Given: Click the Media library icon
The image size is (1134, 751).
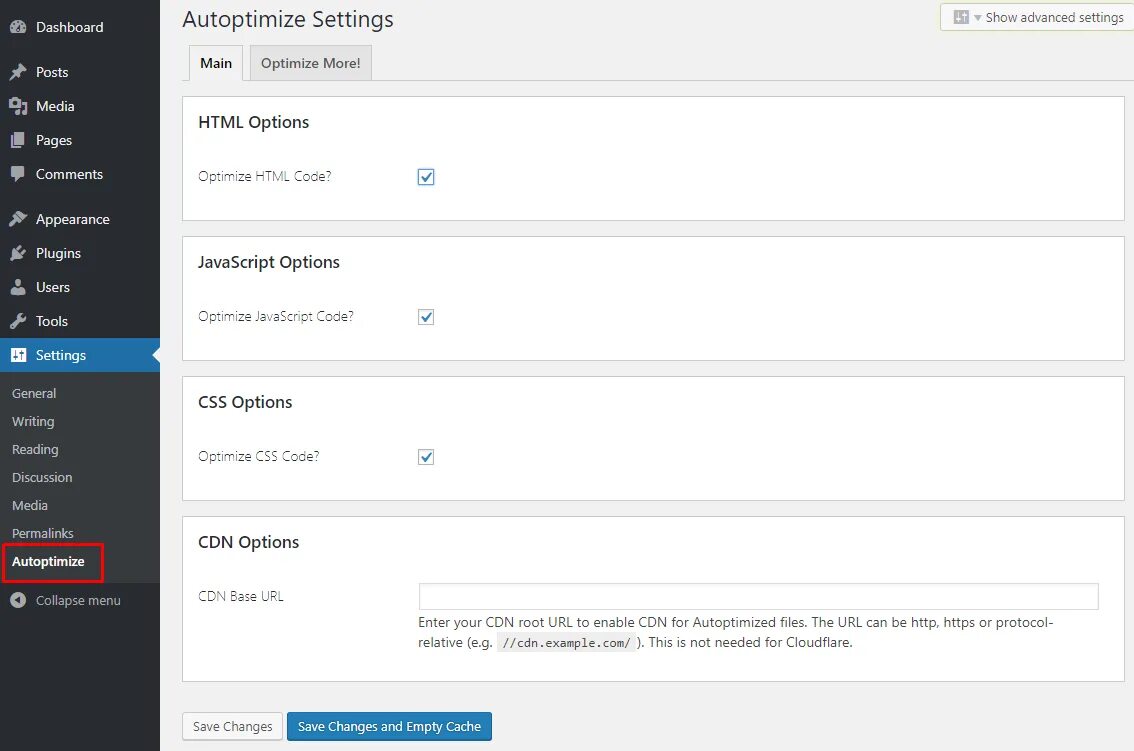Looking at the screenshot, I should coord(18,106).
